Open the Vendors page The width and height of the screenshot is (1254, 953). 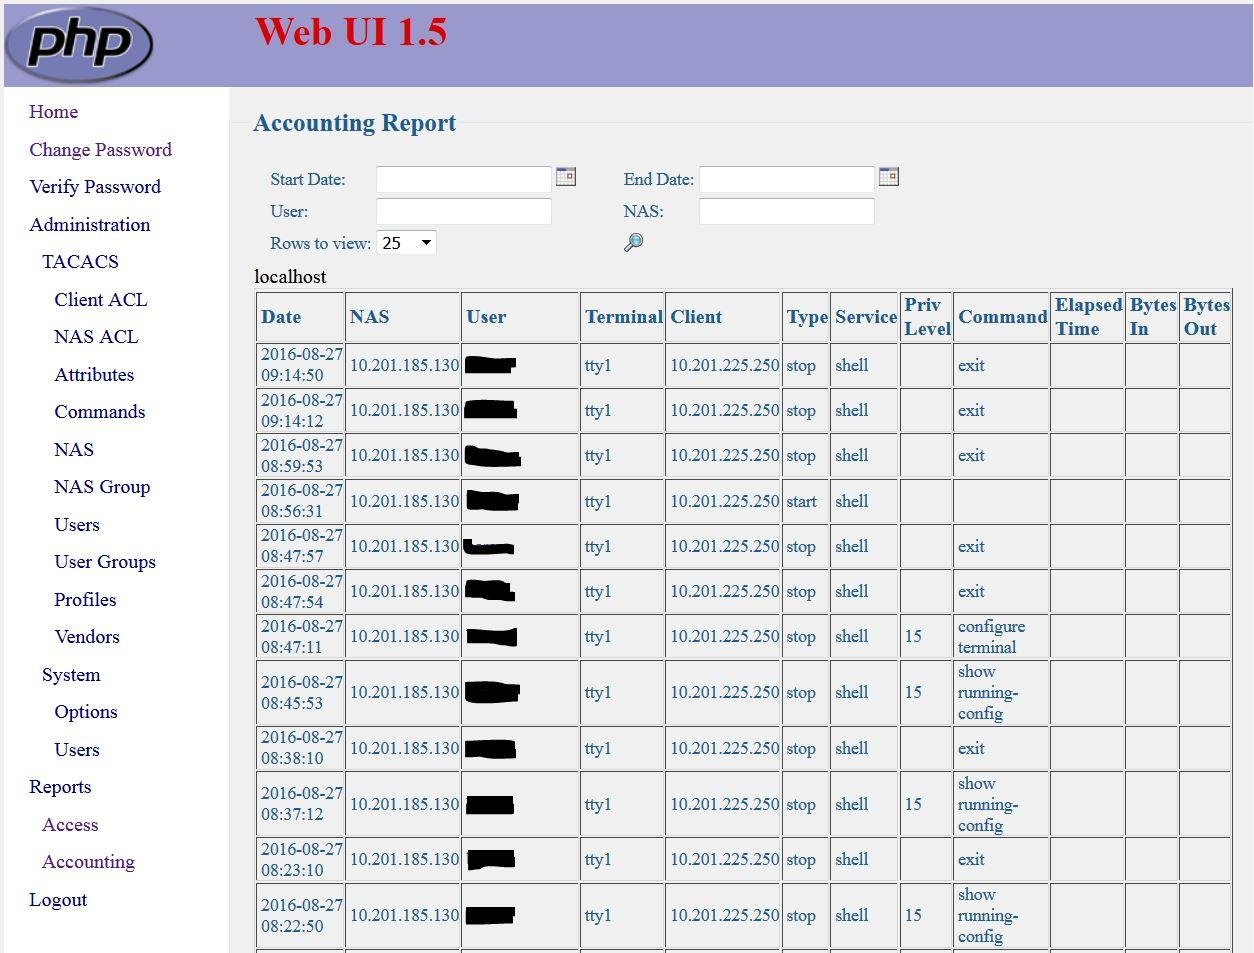[86, 636]
